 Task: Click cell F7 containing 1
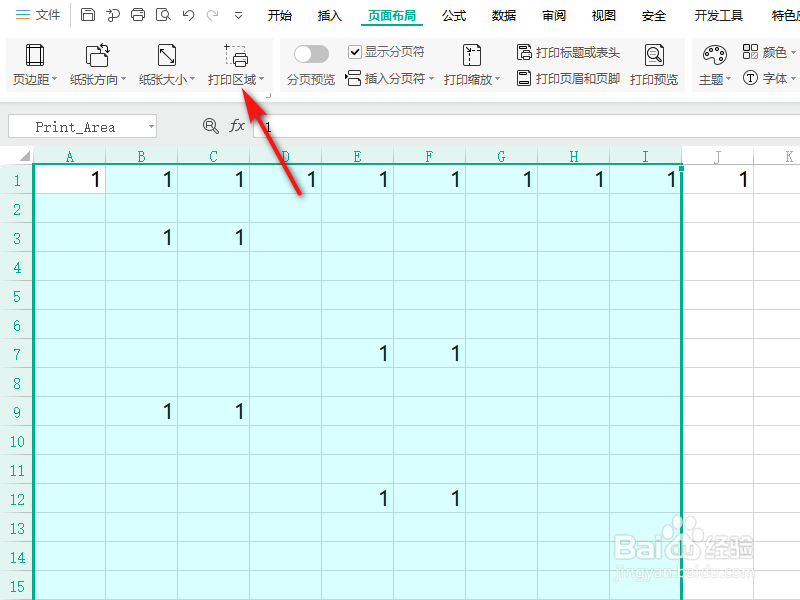pyautogui.click(x=429, y=353)
